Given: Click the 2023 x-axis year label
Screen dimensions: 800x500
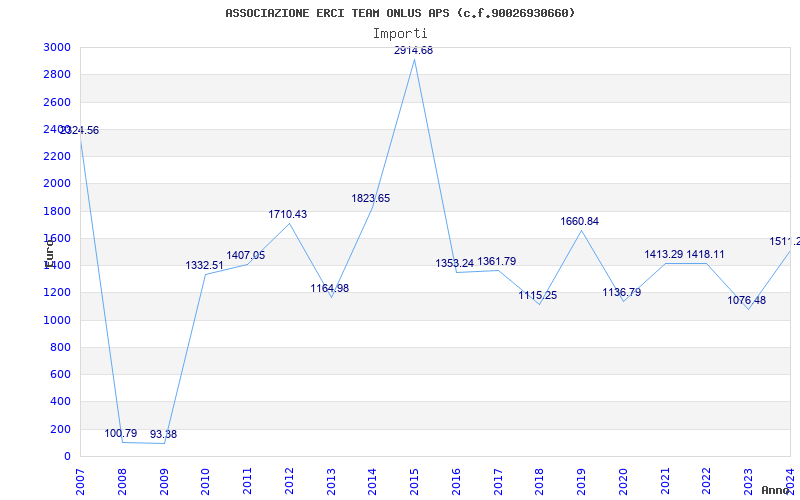Looking at the screenshot, I should (748, 482).
